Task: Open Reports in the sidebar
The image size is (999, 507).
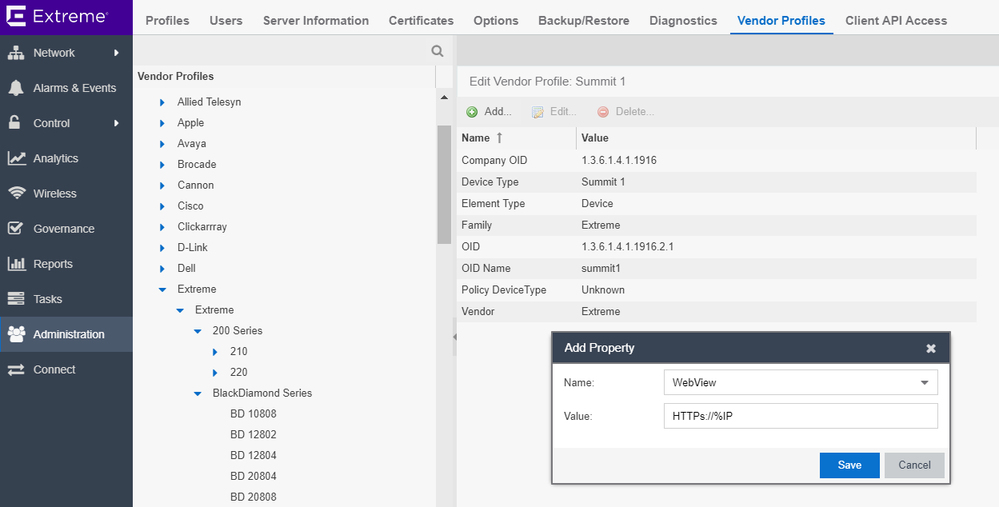Action: tap(52, 264)
